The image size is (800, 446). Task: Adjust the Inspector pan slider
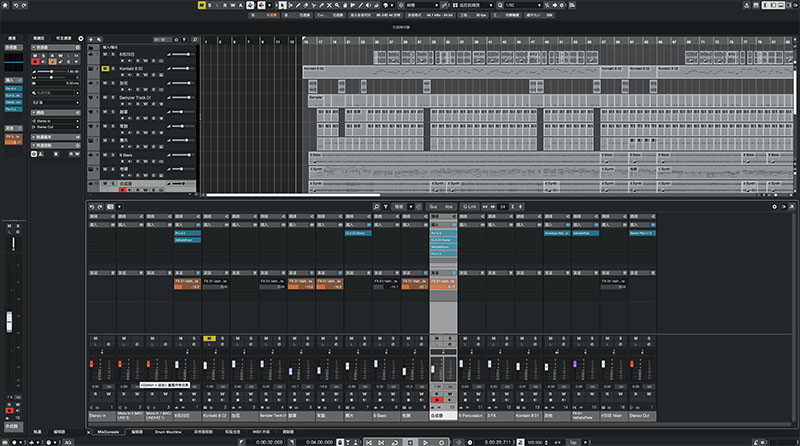[x=51, y=77]
